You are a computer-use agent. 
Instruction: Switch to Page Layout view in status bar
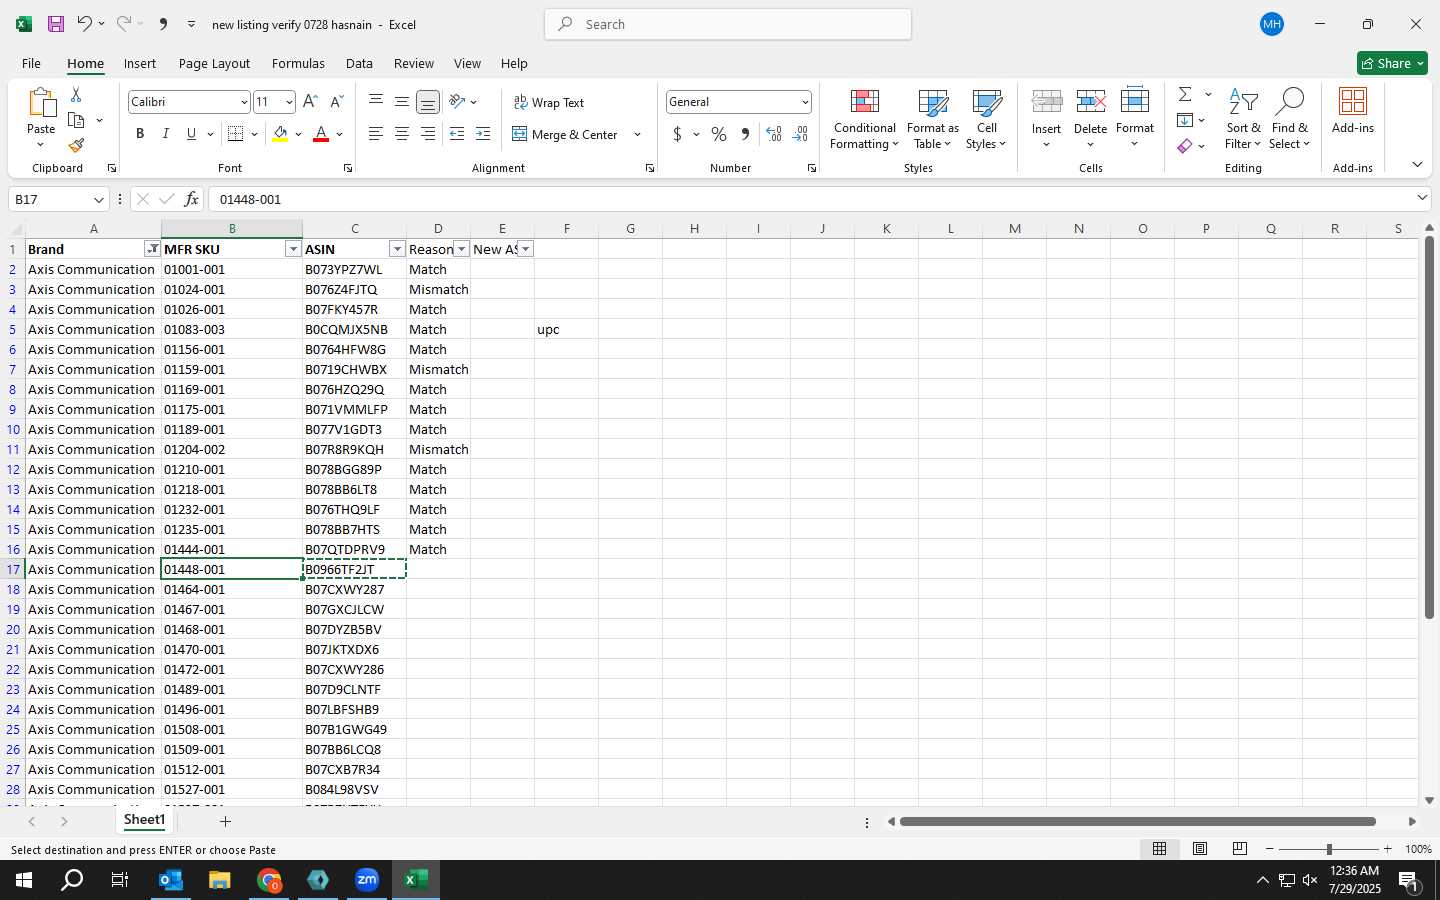pyautogui.click(x=1200, y=849)
